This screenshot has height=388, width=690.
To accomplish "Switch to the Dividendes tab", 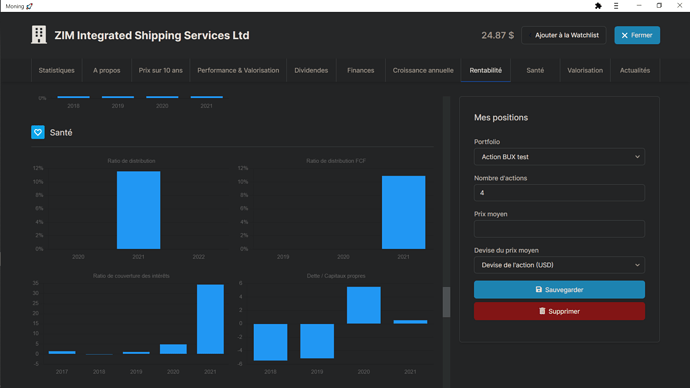I will [311, 70].
